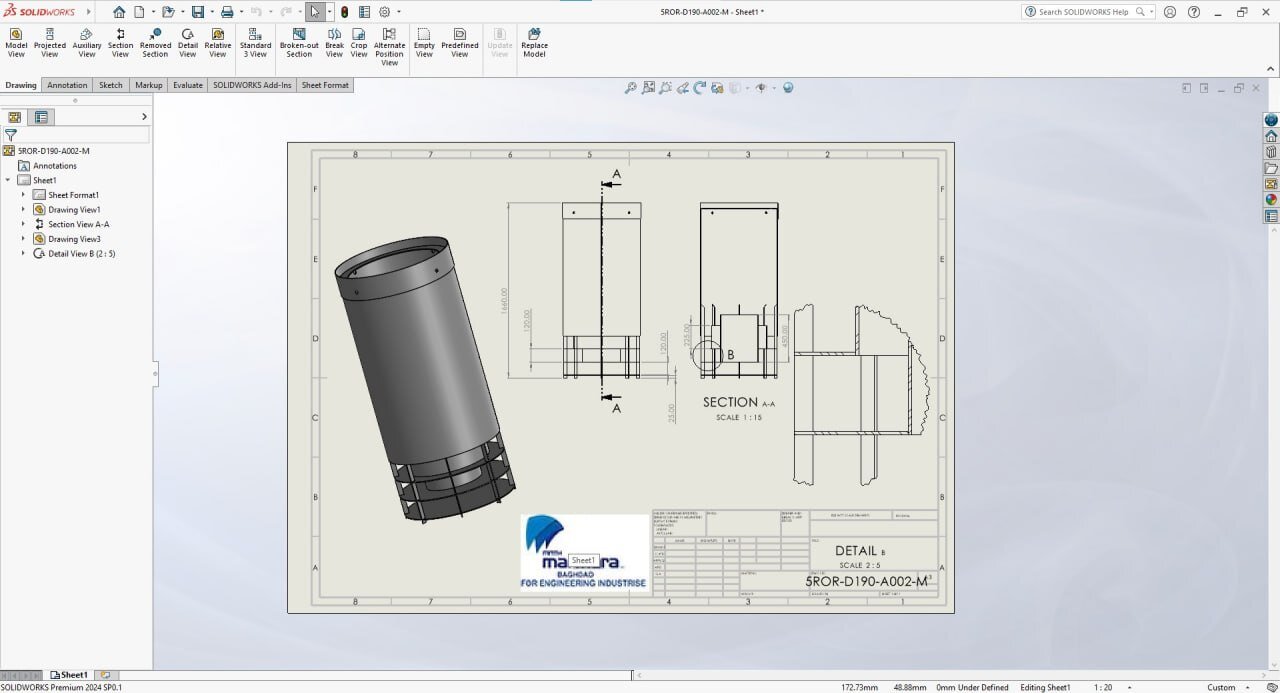Expand Section View A-A in tree

23,224
